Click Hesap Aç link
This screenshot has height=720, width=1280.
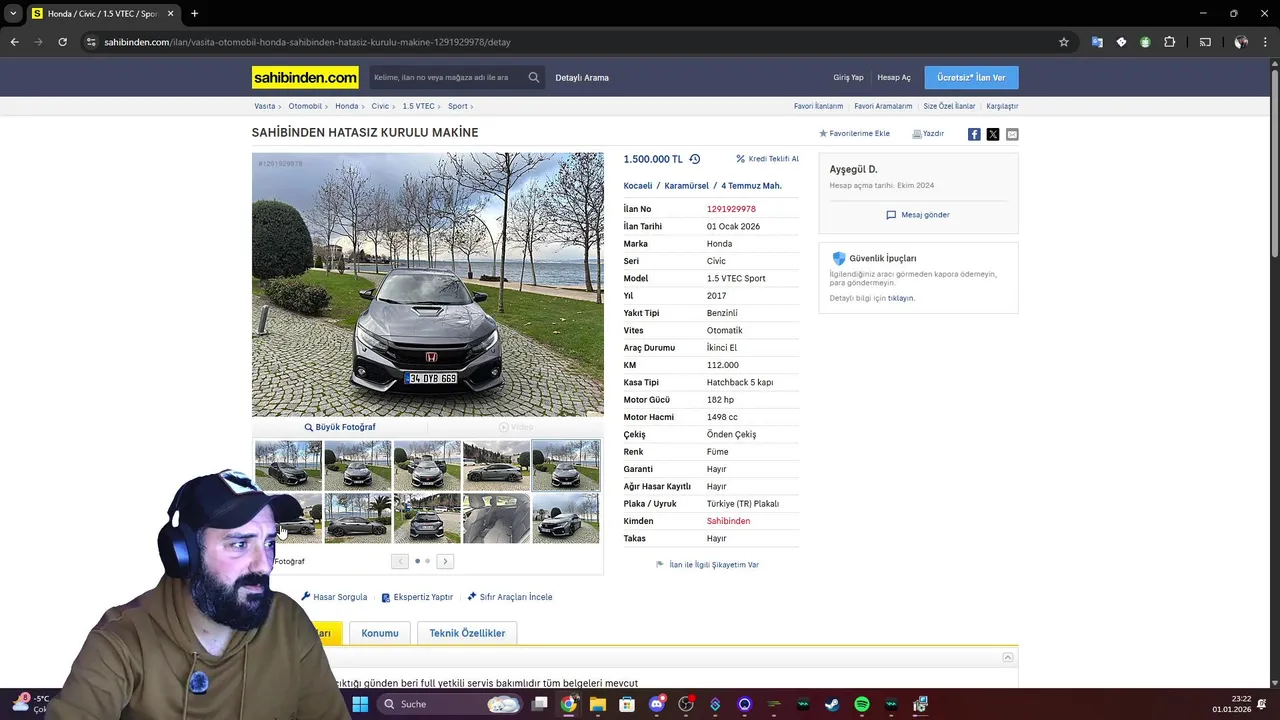click(x=894, y=77)
